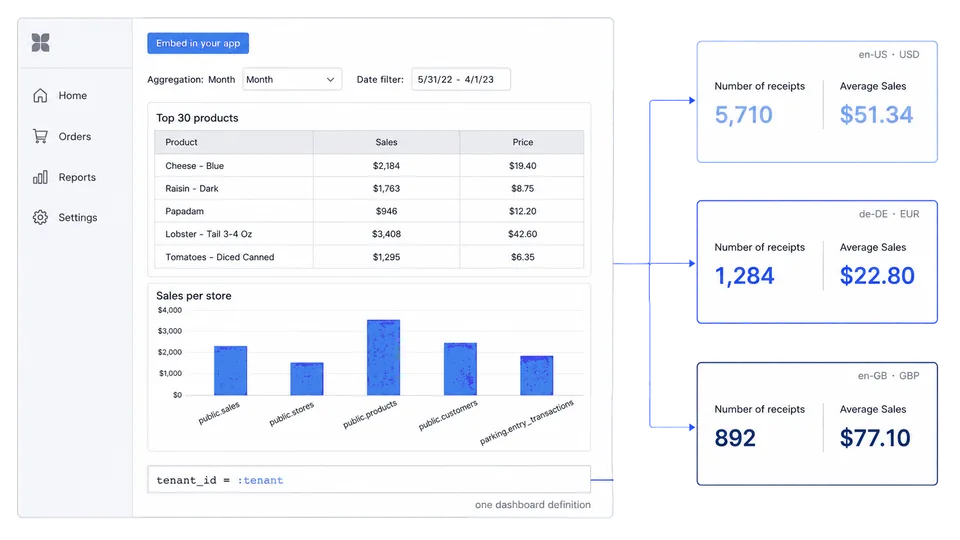Select the Lobster - Tail 3-4 Oz product
Screen dimensions: 960x540
[208, 234]
